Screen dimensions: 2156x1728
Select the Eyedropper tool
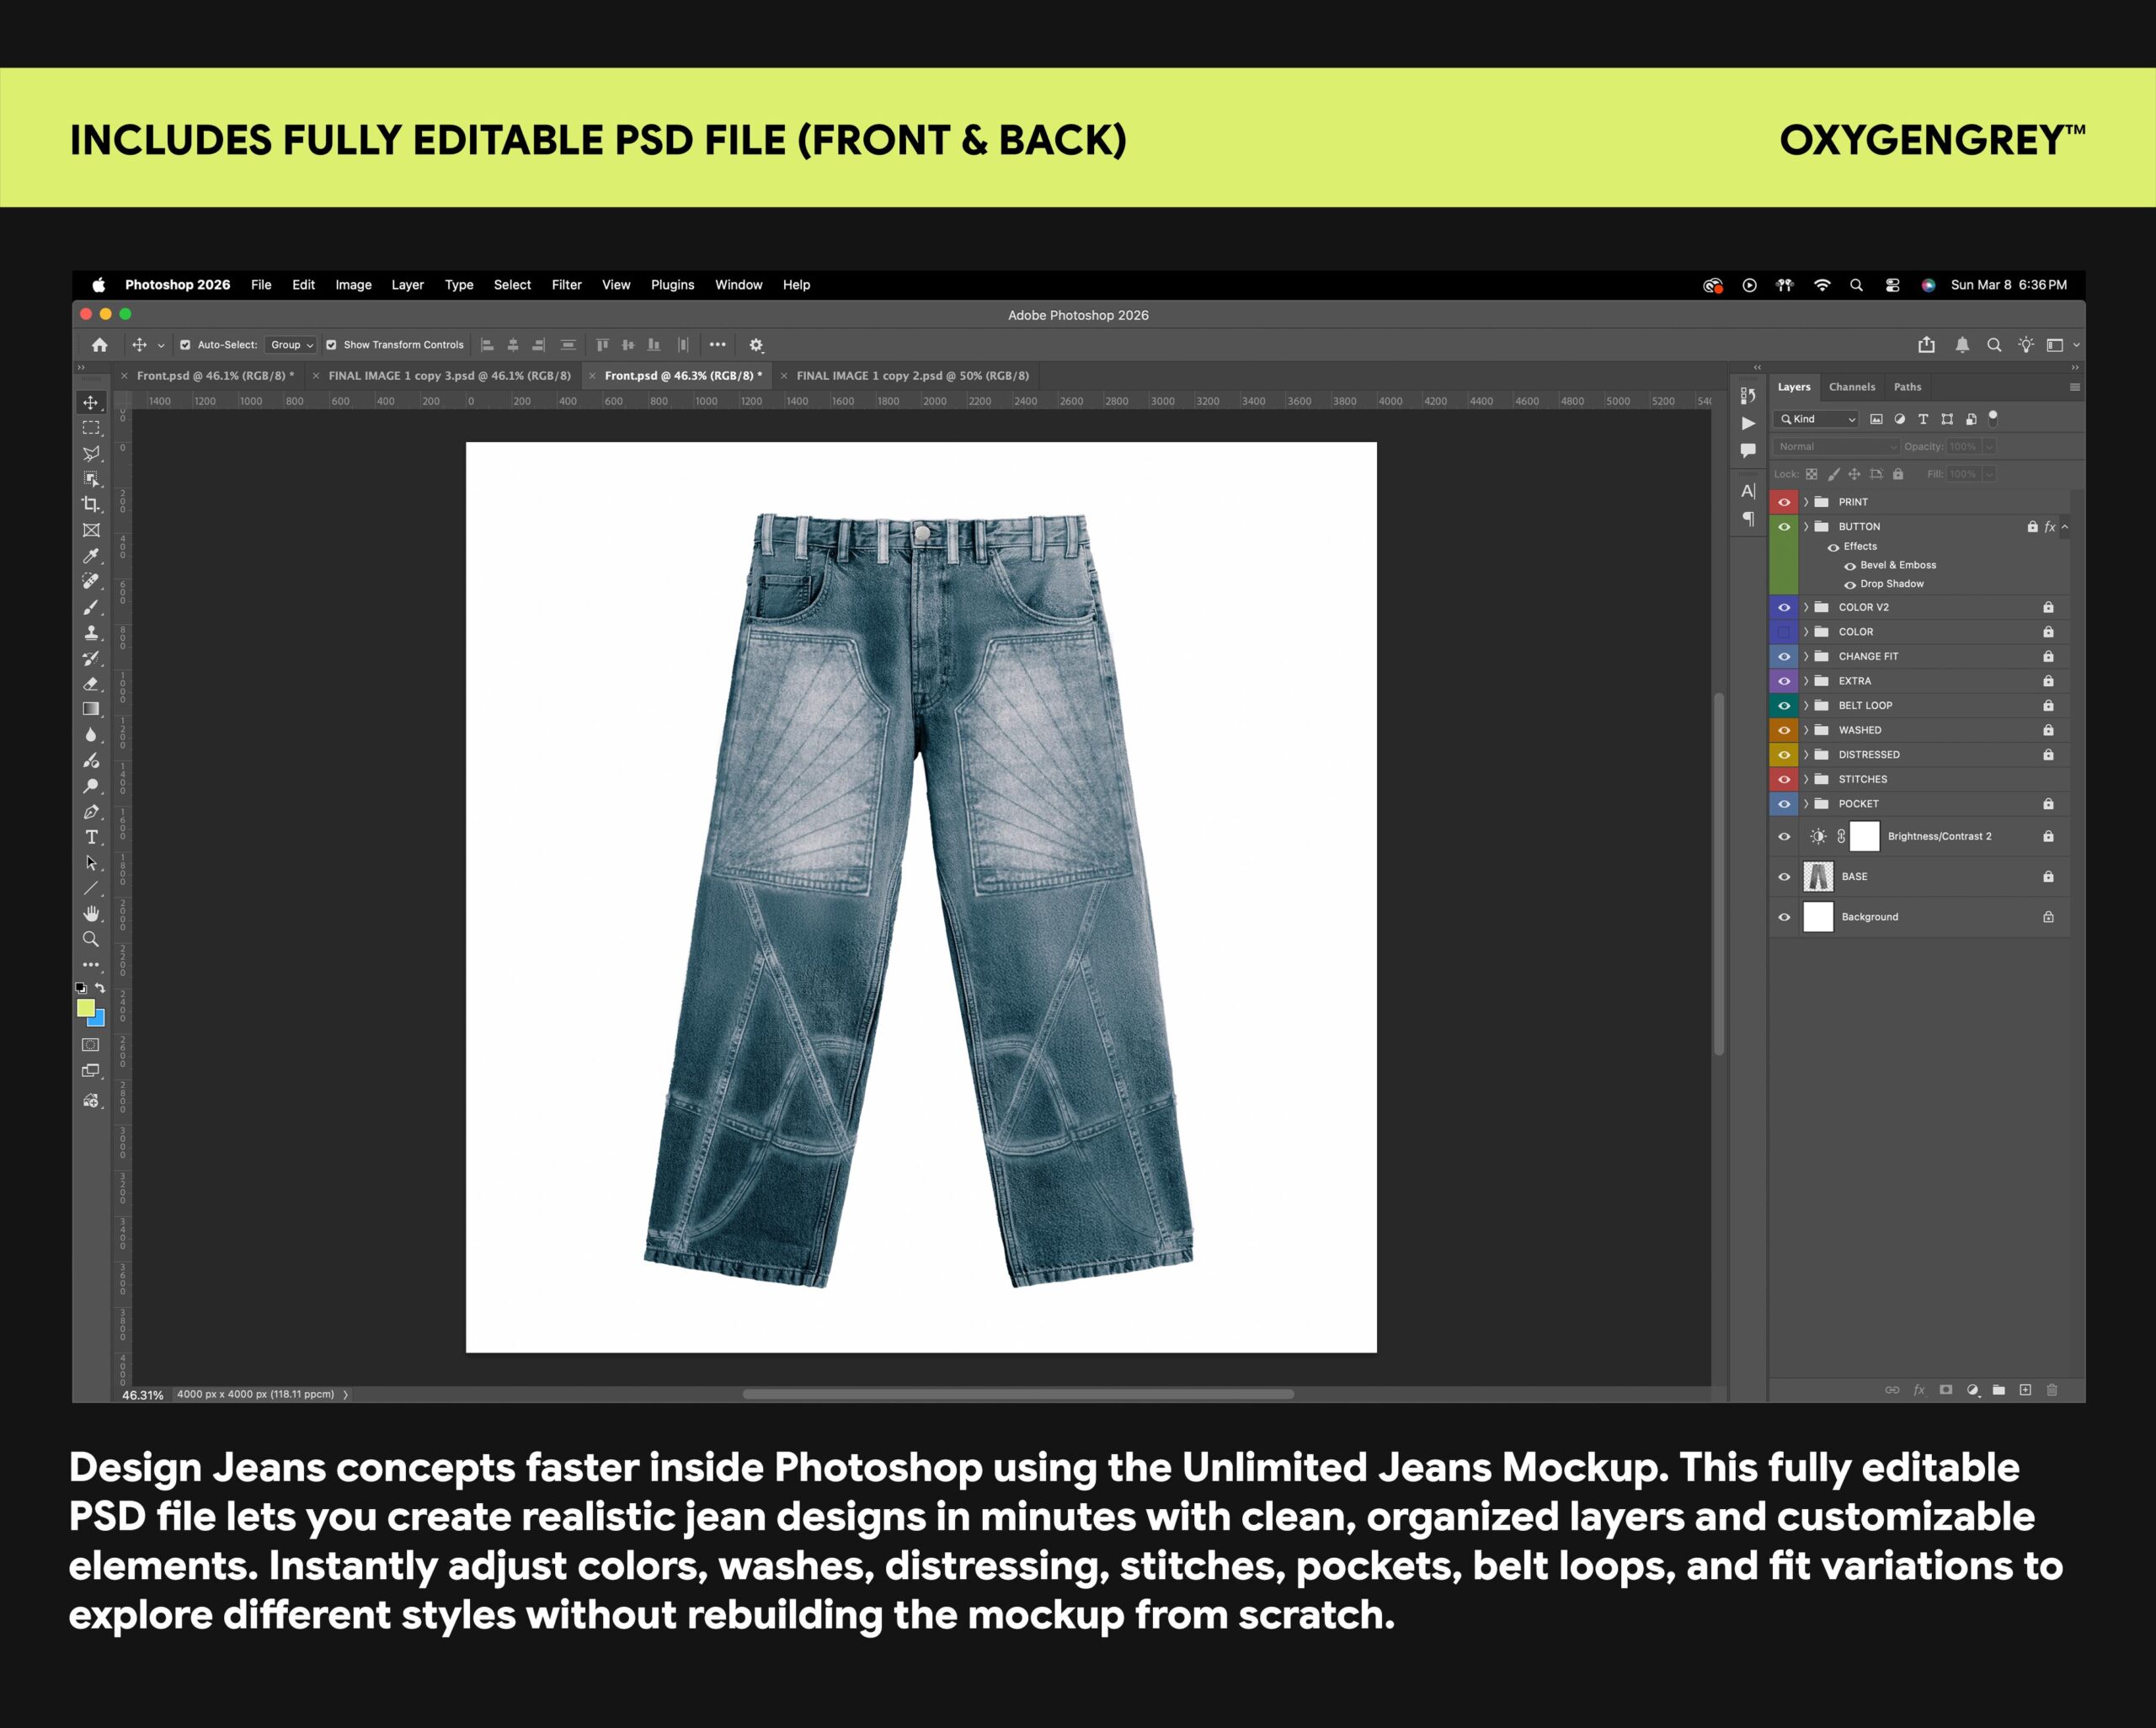pos(91,556)
